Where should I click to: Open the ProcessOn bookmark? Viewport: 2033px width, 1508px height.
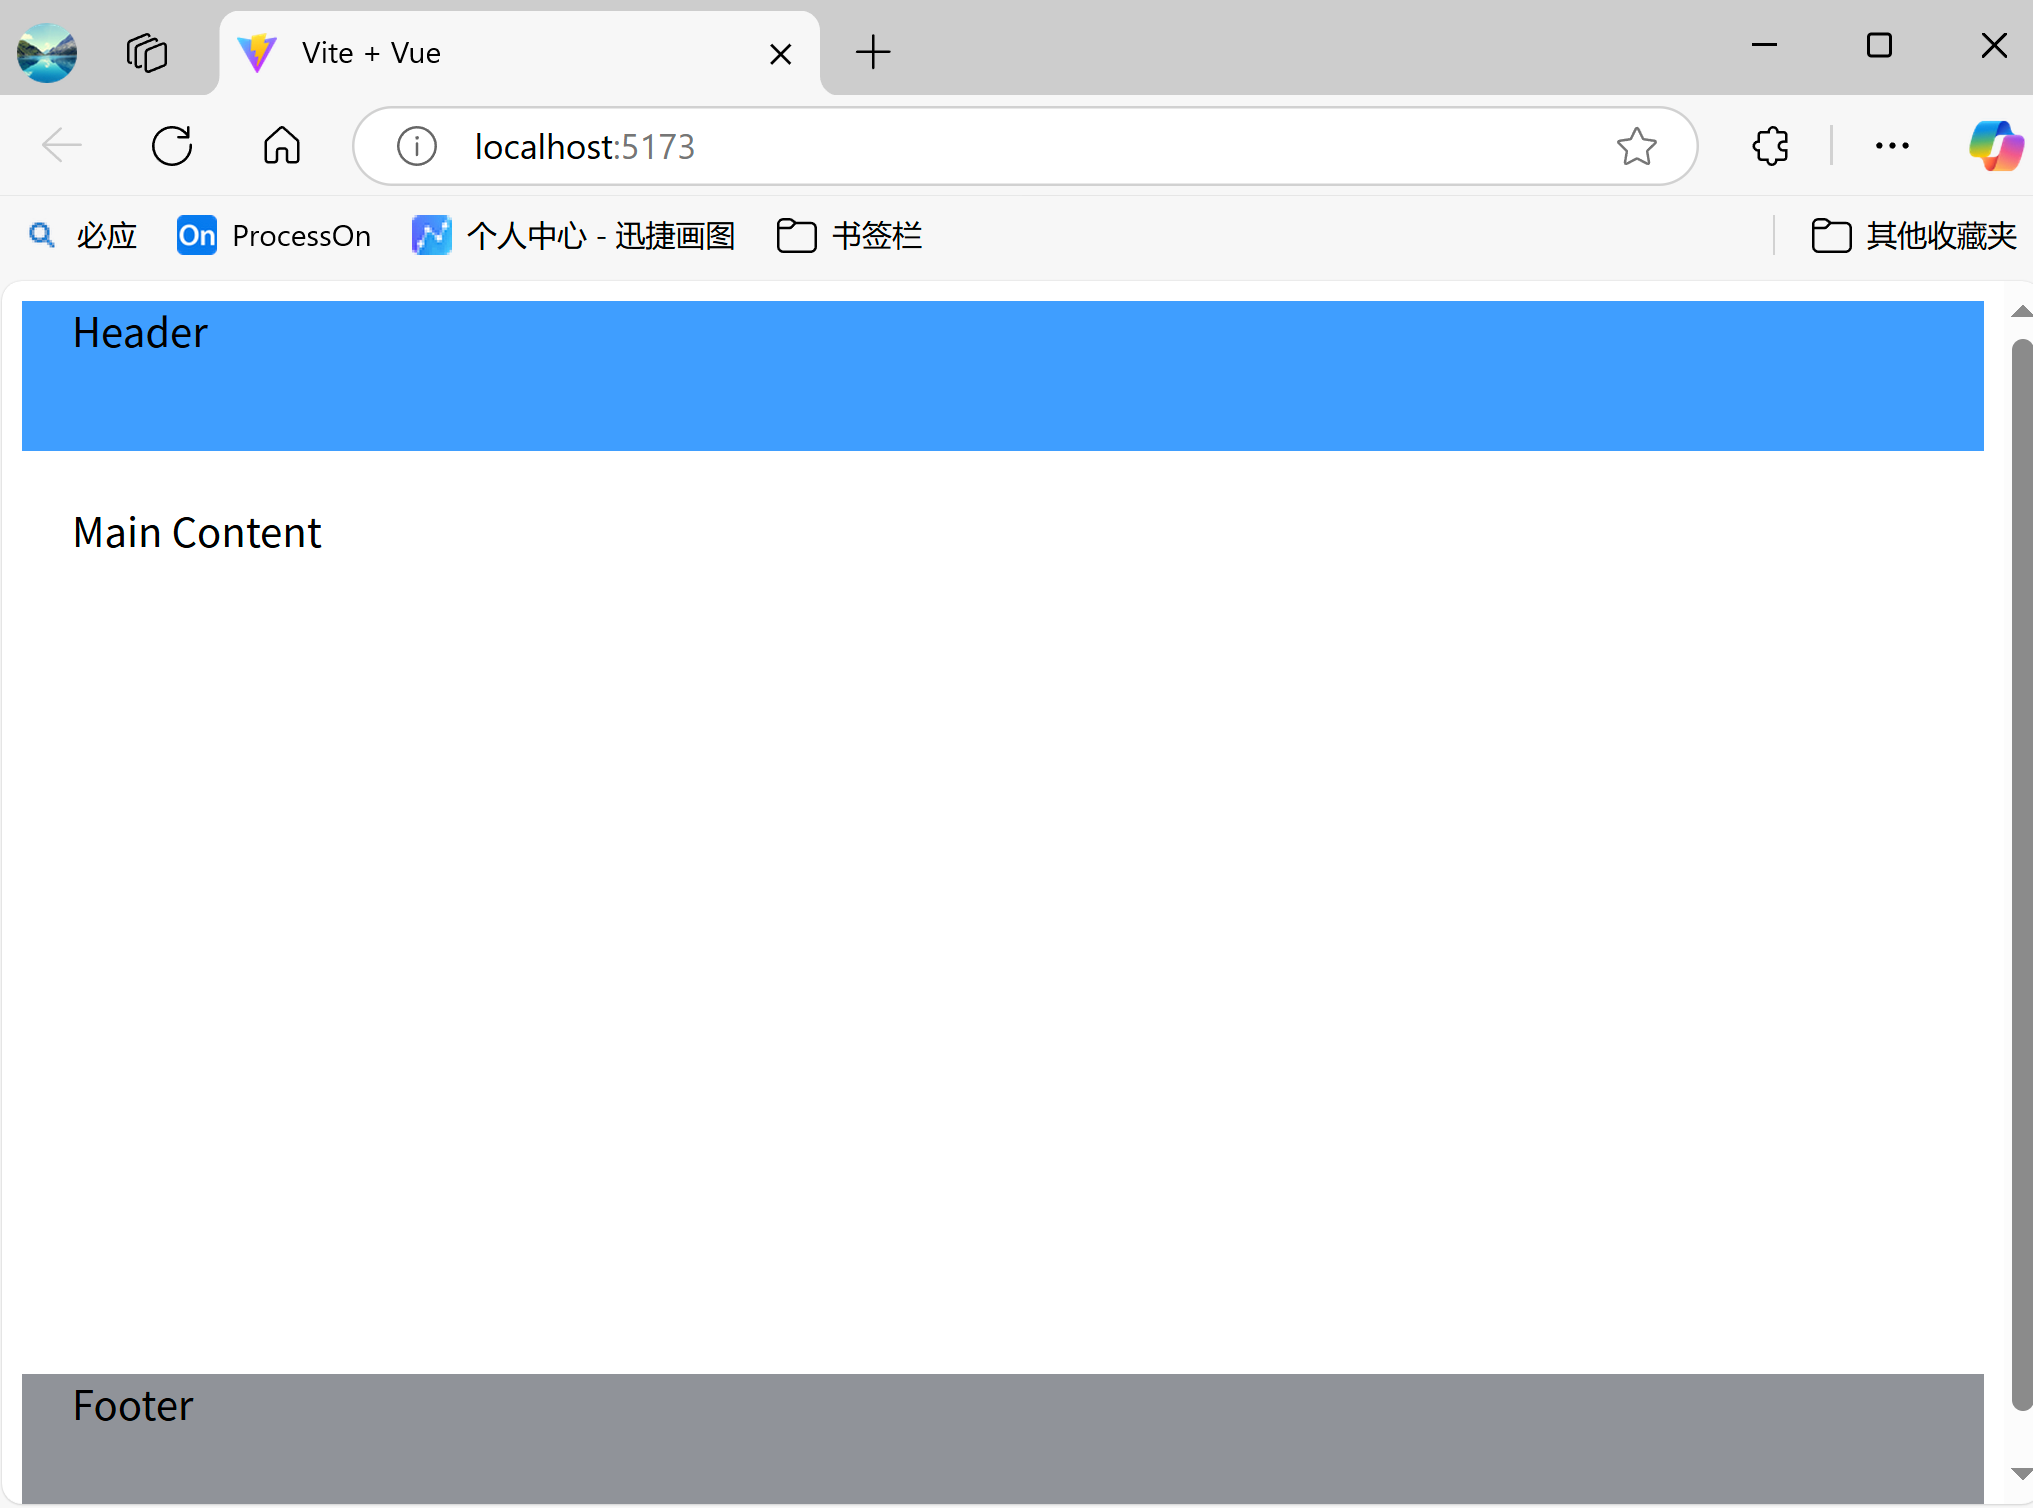pyautogui.click(x=274, y=236)
